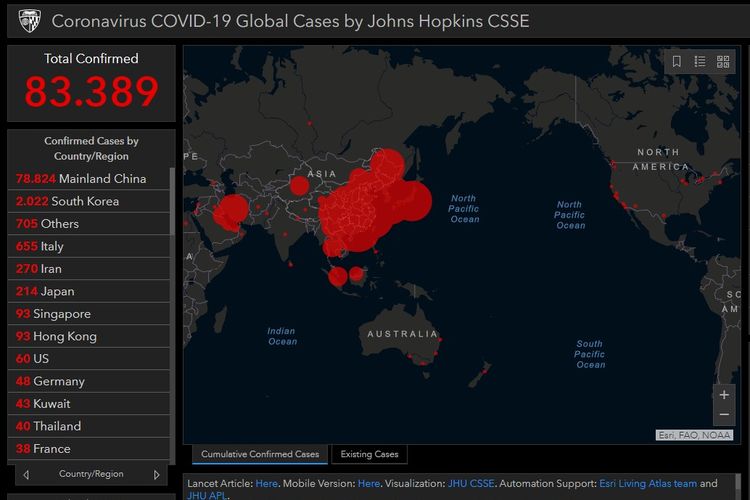Go to next Country/Region list page
Screen dimensions: 750x500
pyautogui.click(x=156, y=475)
